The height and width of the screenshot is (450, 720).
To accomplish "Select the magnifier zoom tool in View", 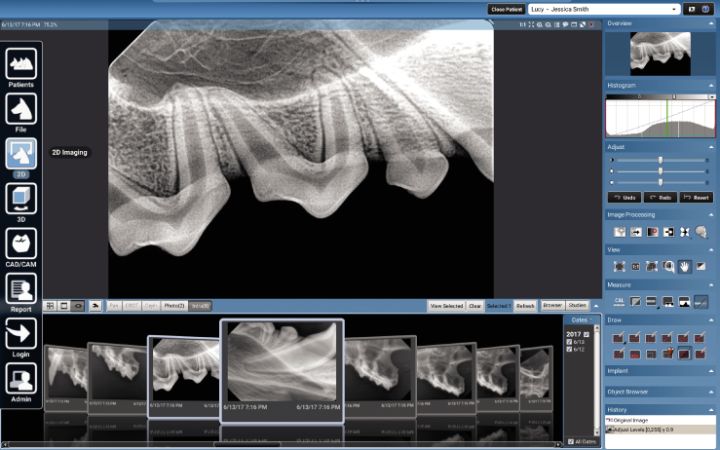I will pos(669,266).
